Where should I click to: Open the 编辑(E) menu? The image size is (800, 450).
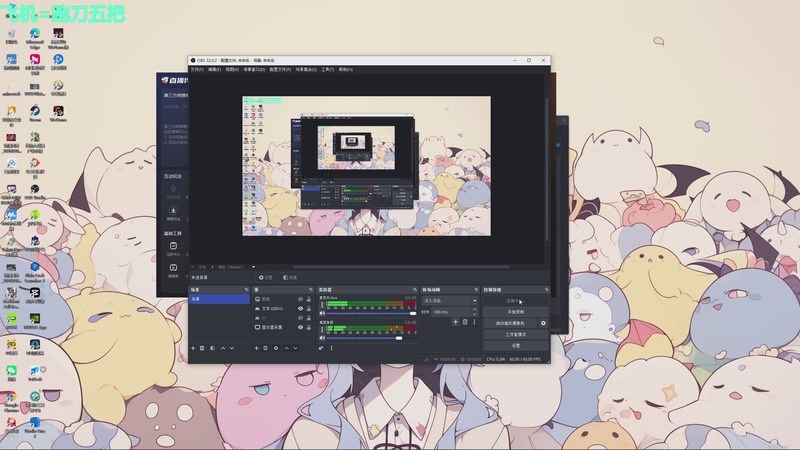[x=214, y=69]
